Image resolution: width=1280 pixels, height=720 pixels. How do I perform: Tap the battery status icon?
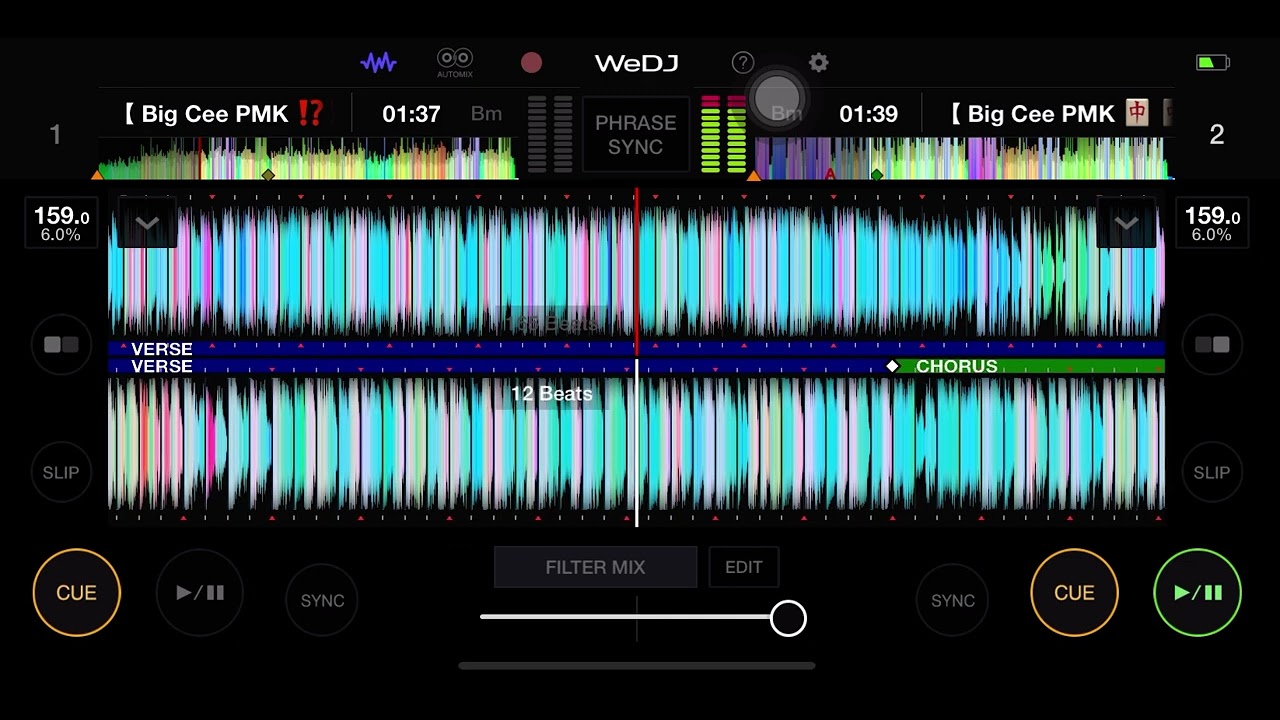(1213, 63)
